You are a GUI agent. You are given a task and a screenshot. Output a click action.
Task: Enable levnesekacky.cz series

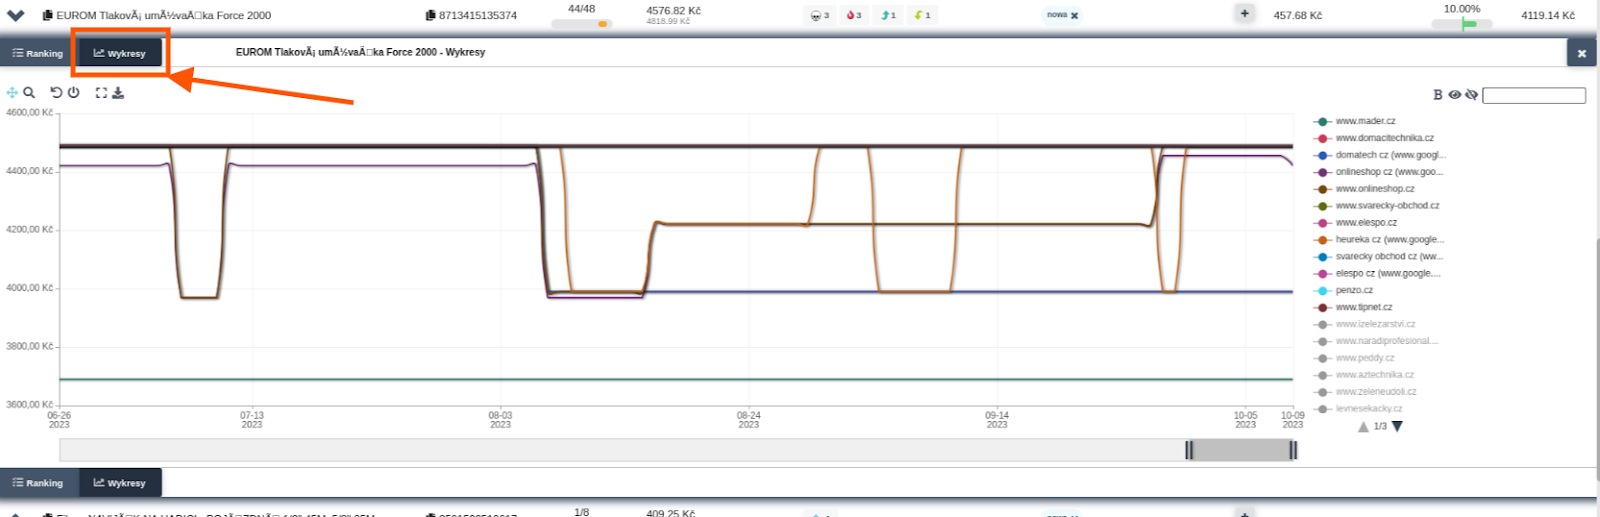[x=1359, y=410]
